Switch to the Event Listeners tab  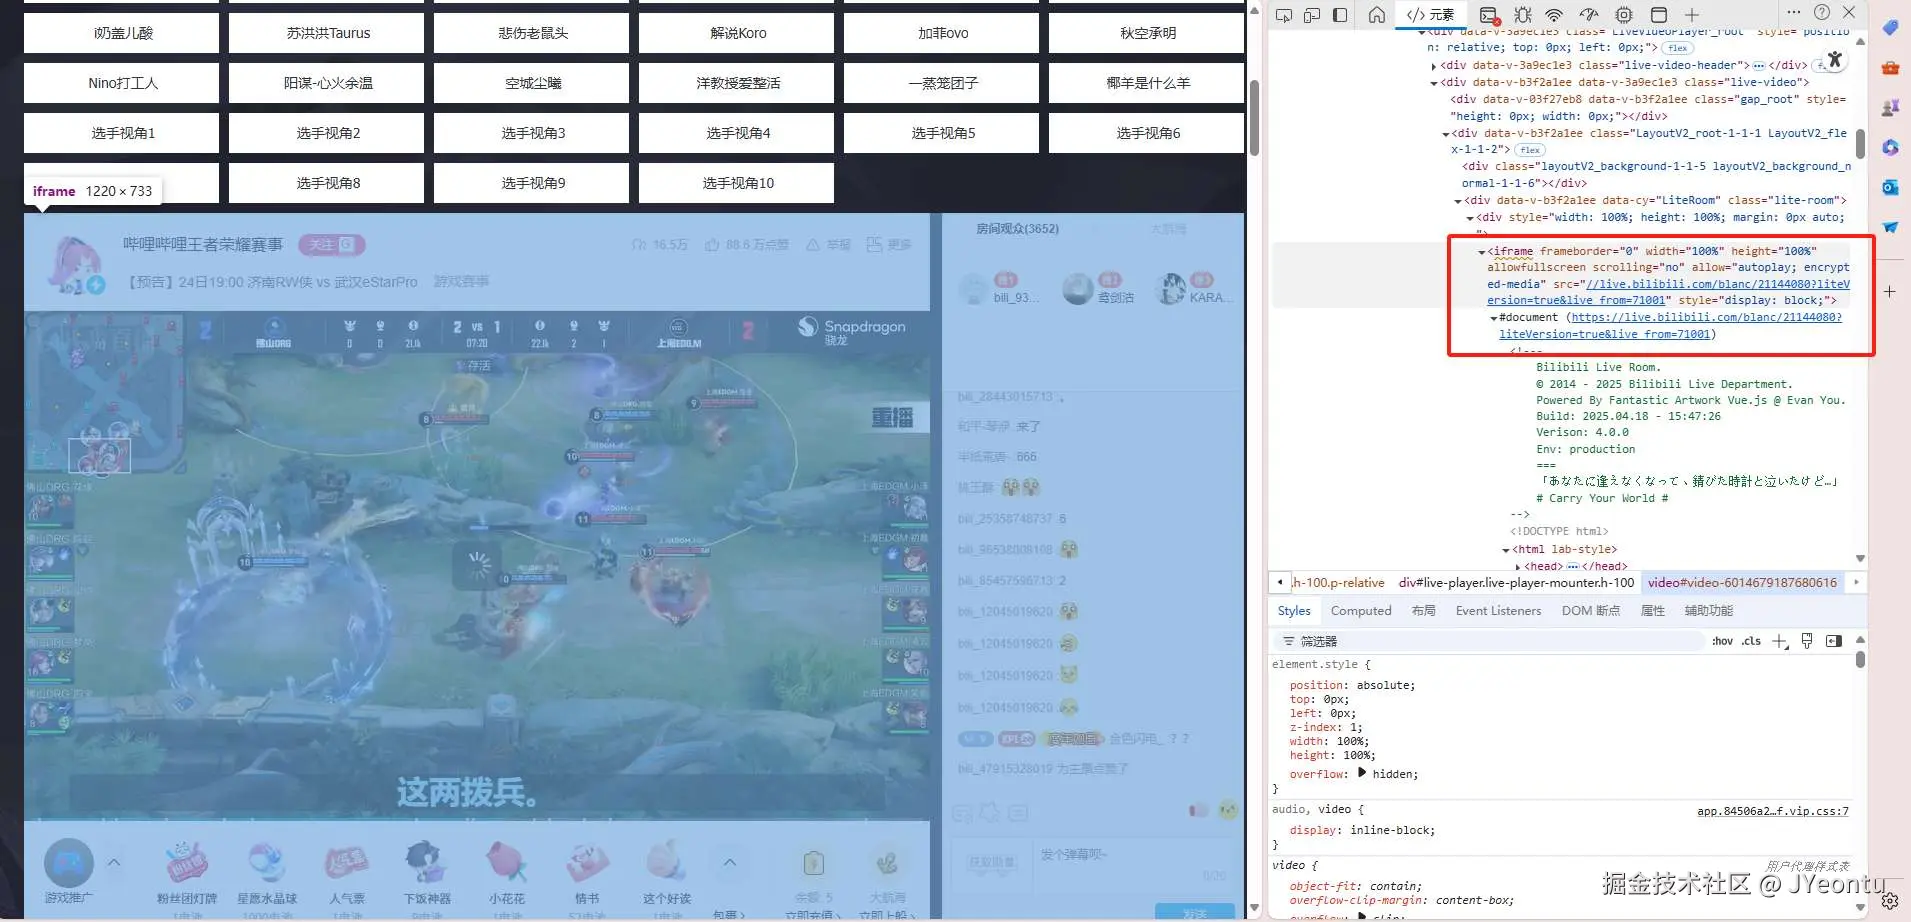pyautogui.click(x=1498, y=611)
